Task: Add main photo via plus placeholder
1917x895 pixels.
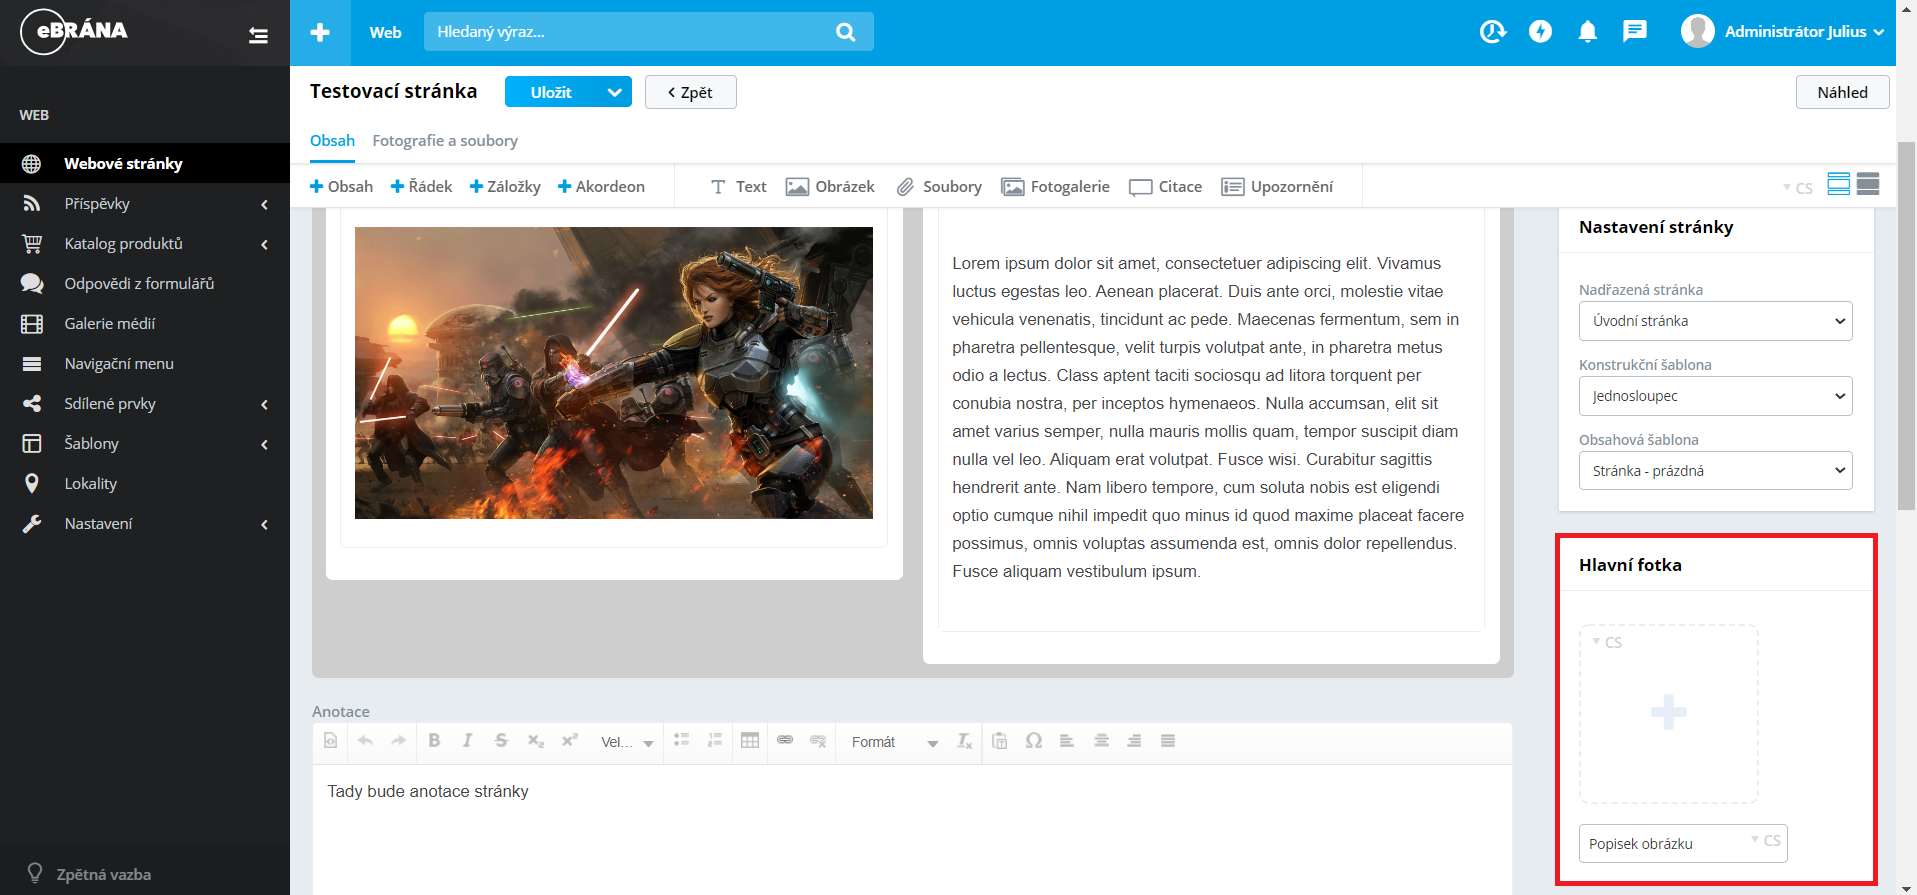Action: [x=1668, y=713]
